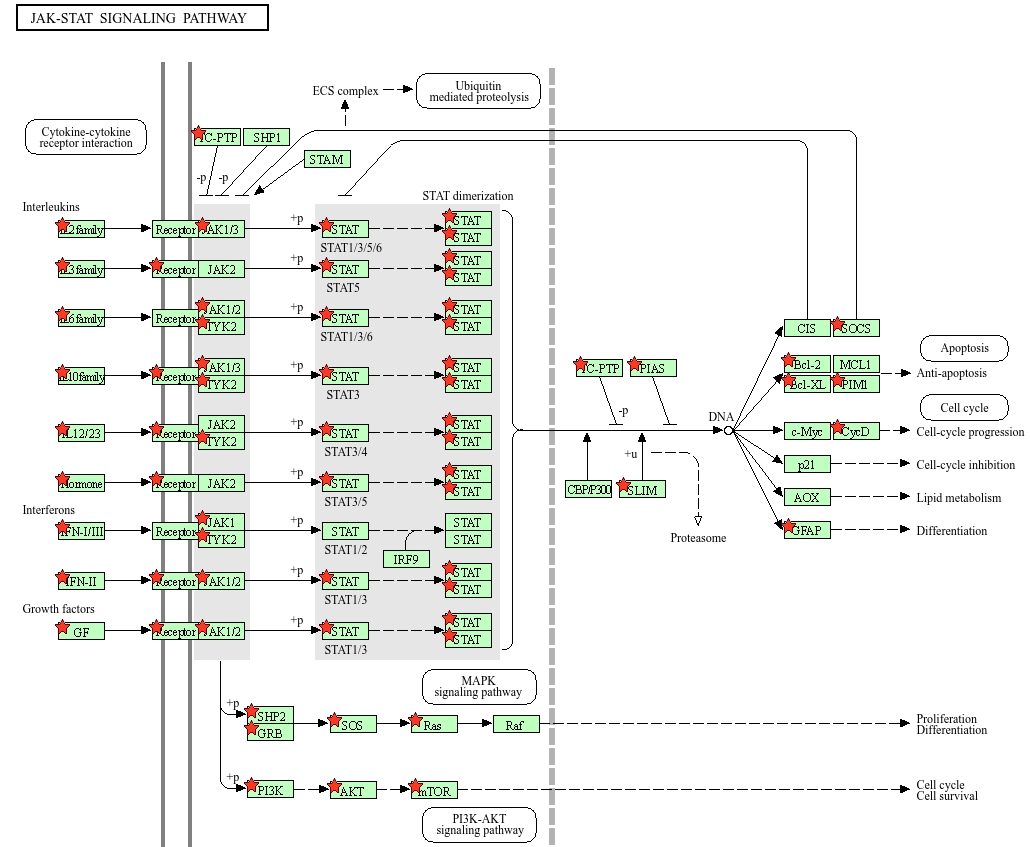Open Cytokine-cytokine receptor interaction pathway

coord(85,138)
